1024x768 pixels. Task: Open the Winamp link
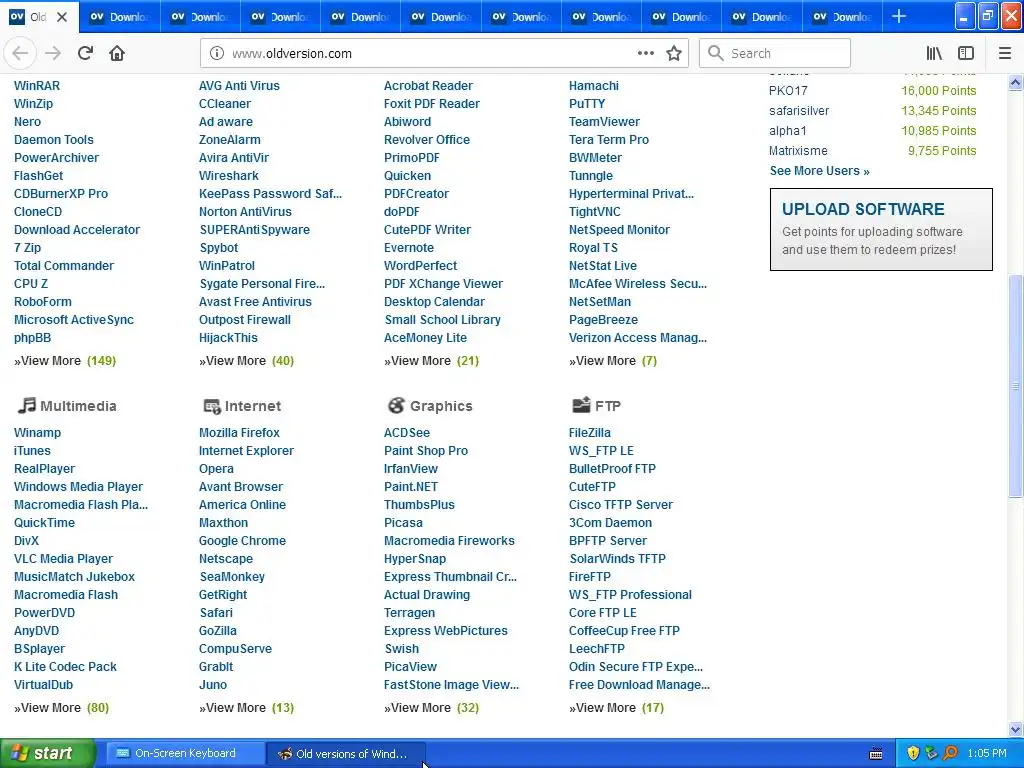37,433
